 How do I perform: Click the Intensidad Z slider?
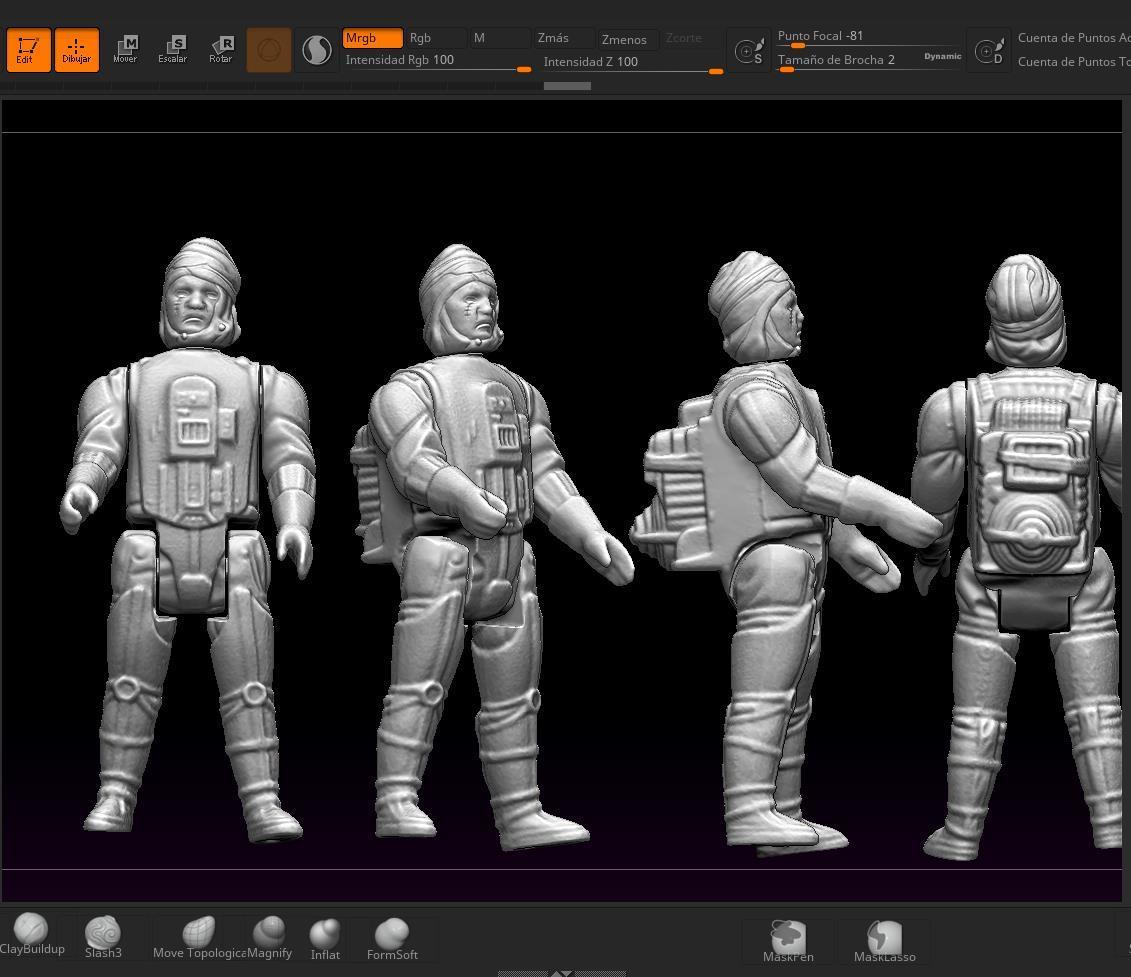coord(632,63)
